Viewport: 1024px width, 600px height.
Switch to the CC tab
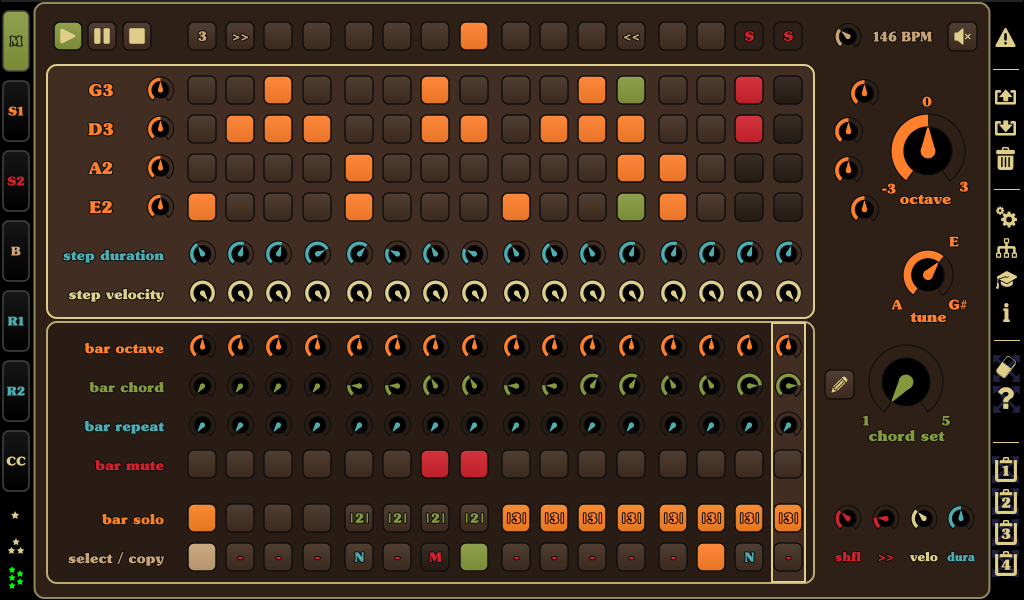pyautogui.click(x=16, y=460)
